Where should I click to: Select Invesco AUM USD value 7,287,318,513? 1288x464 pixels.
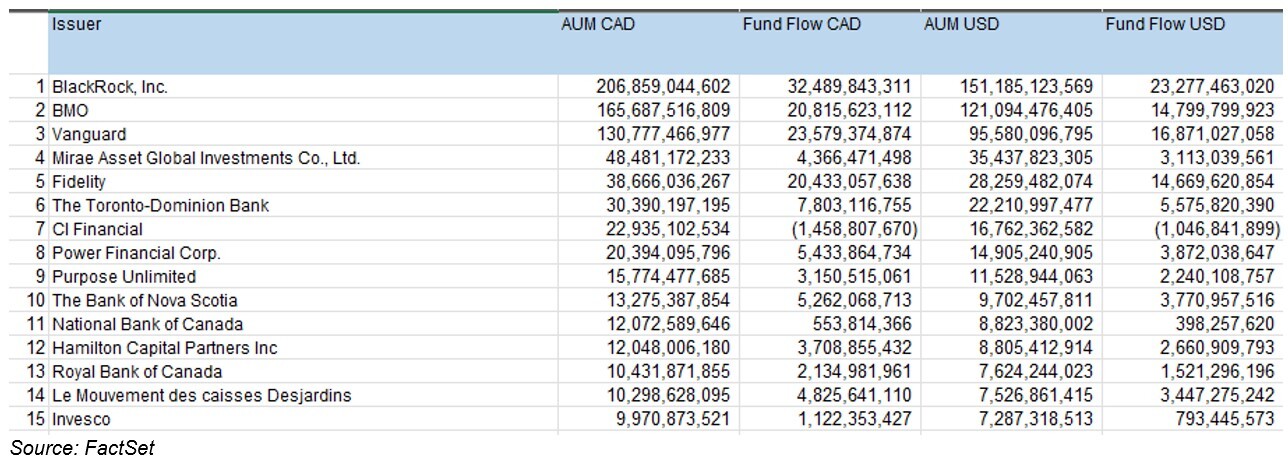[1036, 419]
